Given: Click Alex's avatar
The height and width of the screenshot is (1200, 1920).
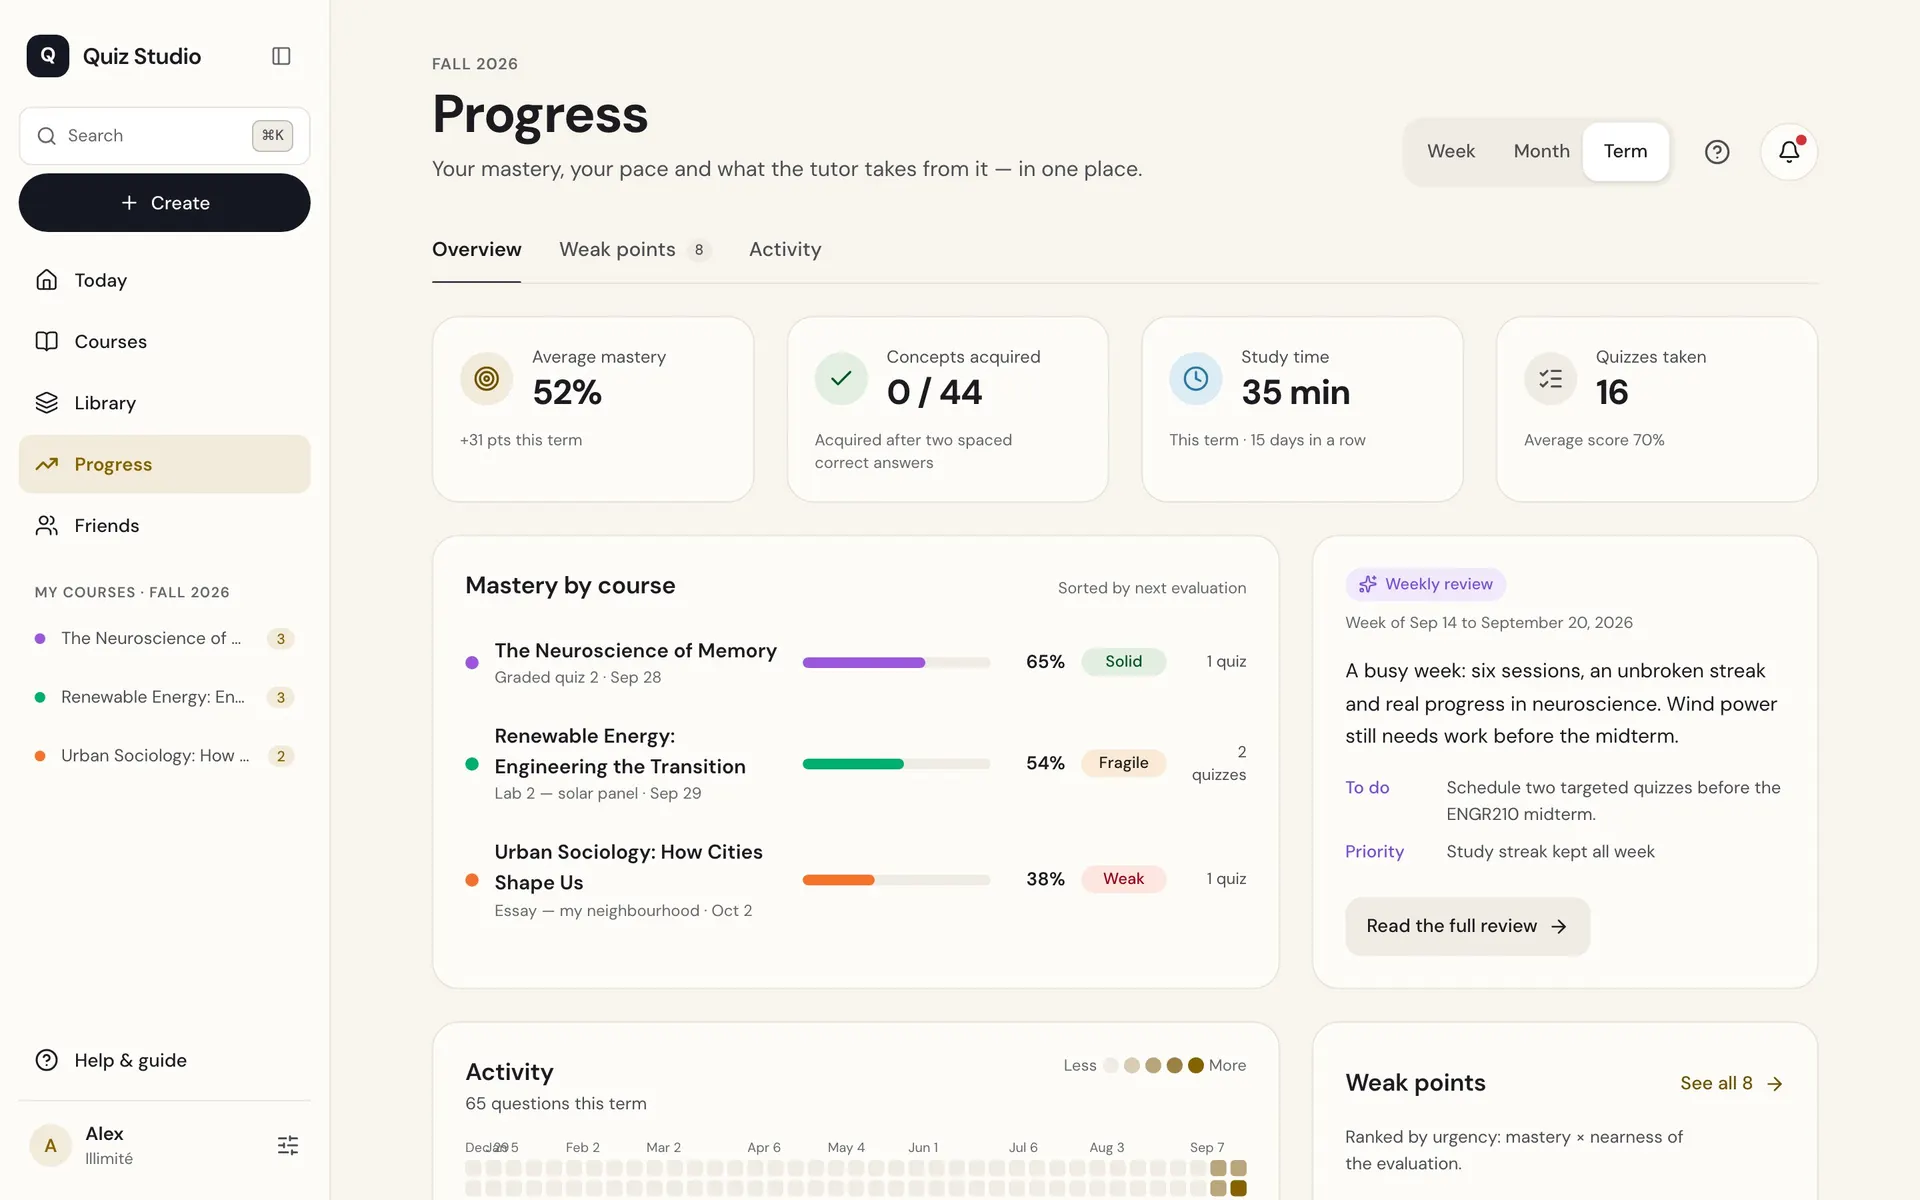Looking at the screenshot, I should click(50, 1145).
